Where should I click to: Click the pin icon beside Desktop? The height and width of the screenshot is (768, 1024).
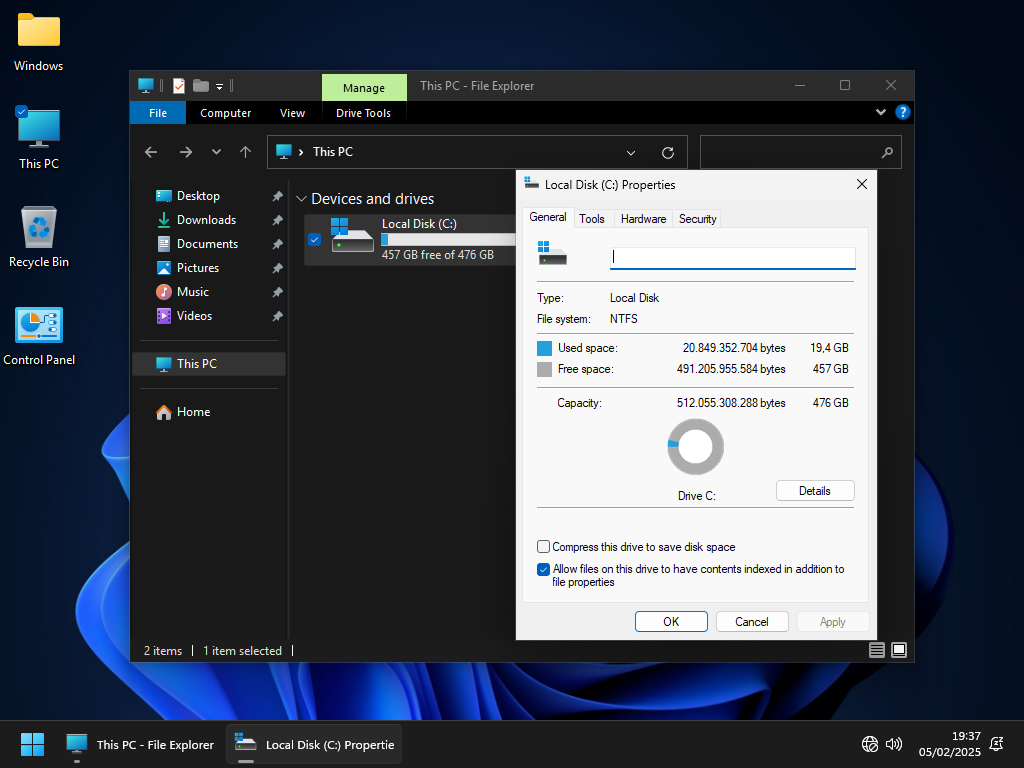pyautogui.click(x=277, y=196)
